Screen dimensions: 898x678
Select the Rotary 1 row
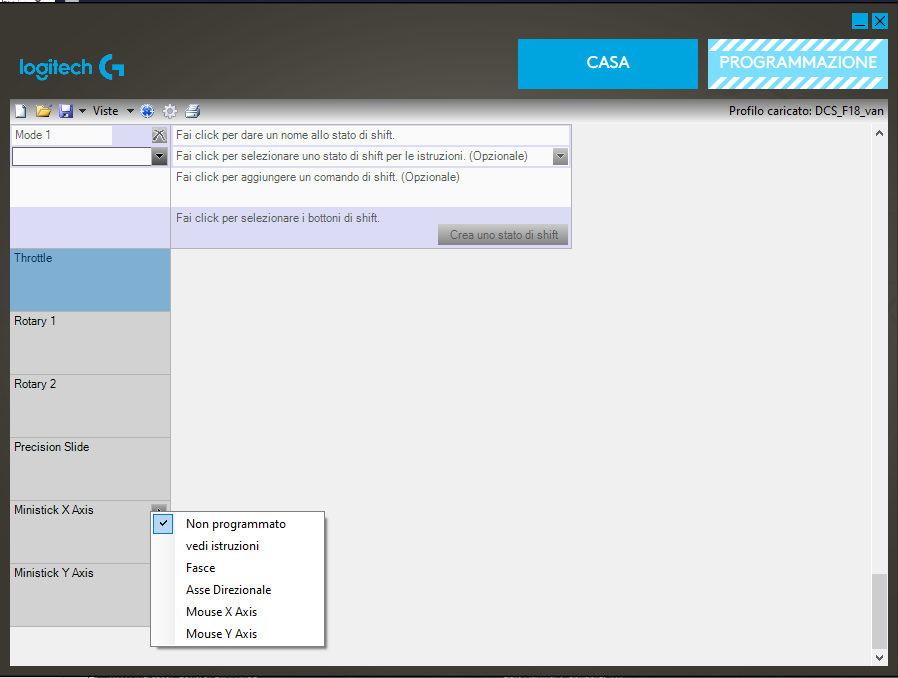[x=90, y=343]
